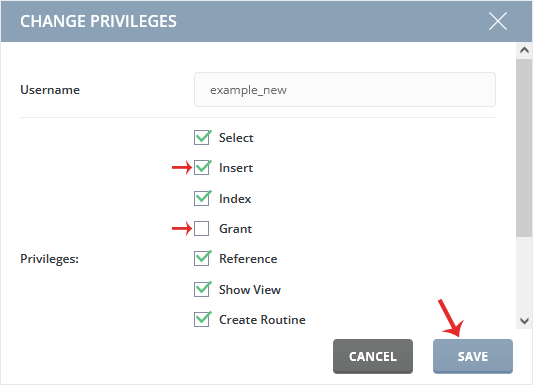Click the scrollbar down arrow

(x=524, y=321)
